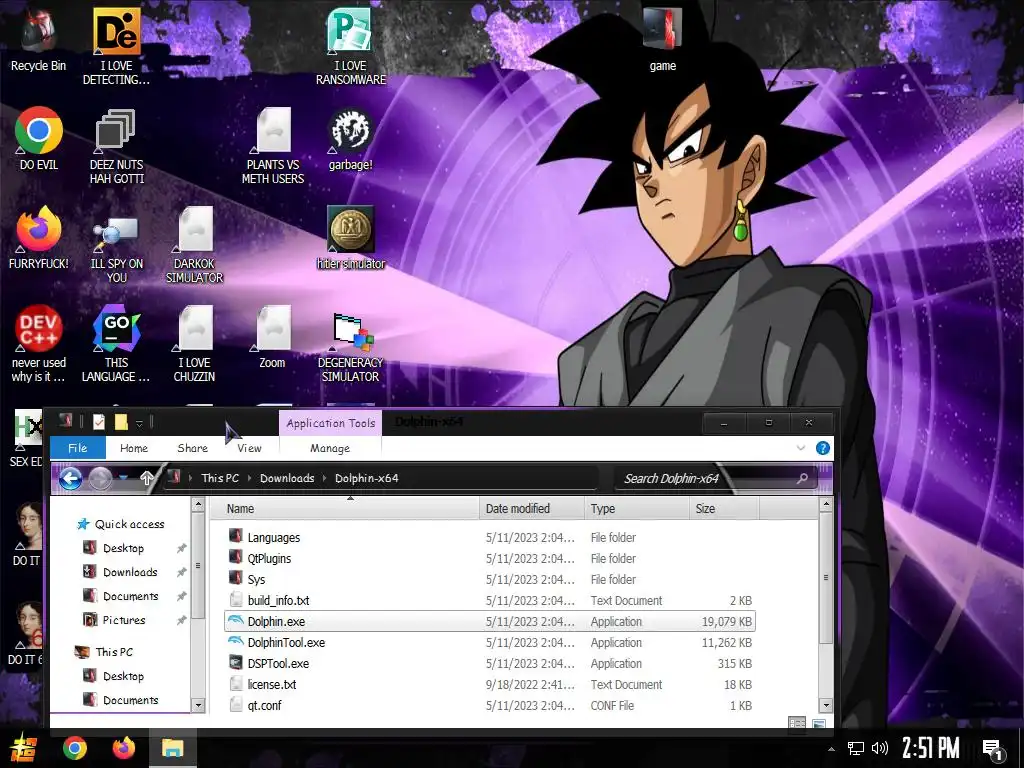Viewport: 1024px width, 768px height.
Task: Open the Dev C++ desktop shortcut
Action: [x=39, y=344]
